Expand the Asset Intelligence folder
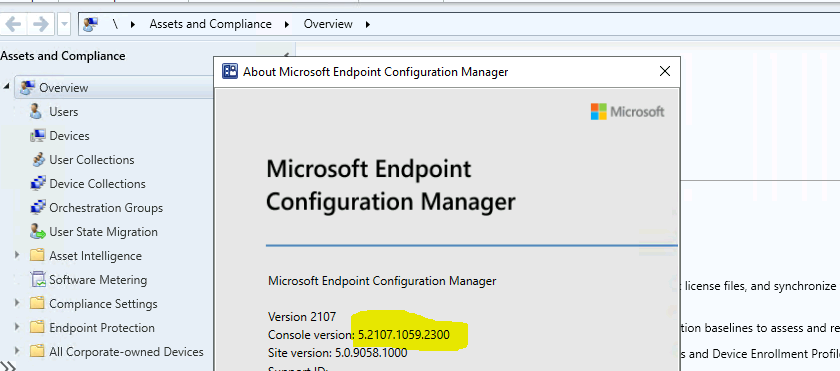This screenshot has width=840, height=371. pos(17,255)
